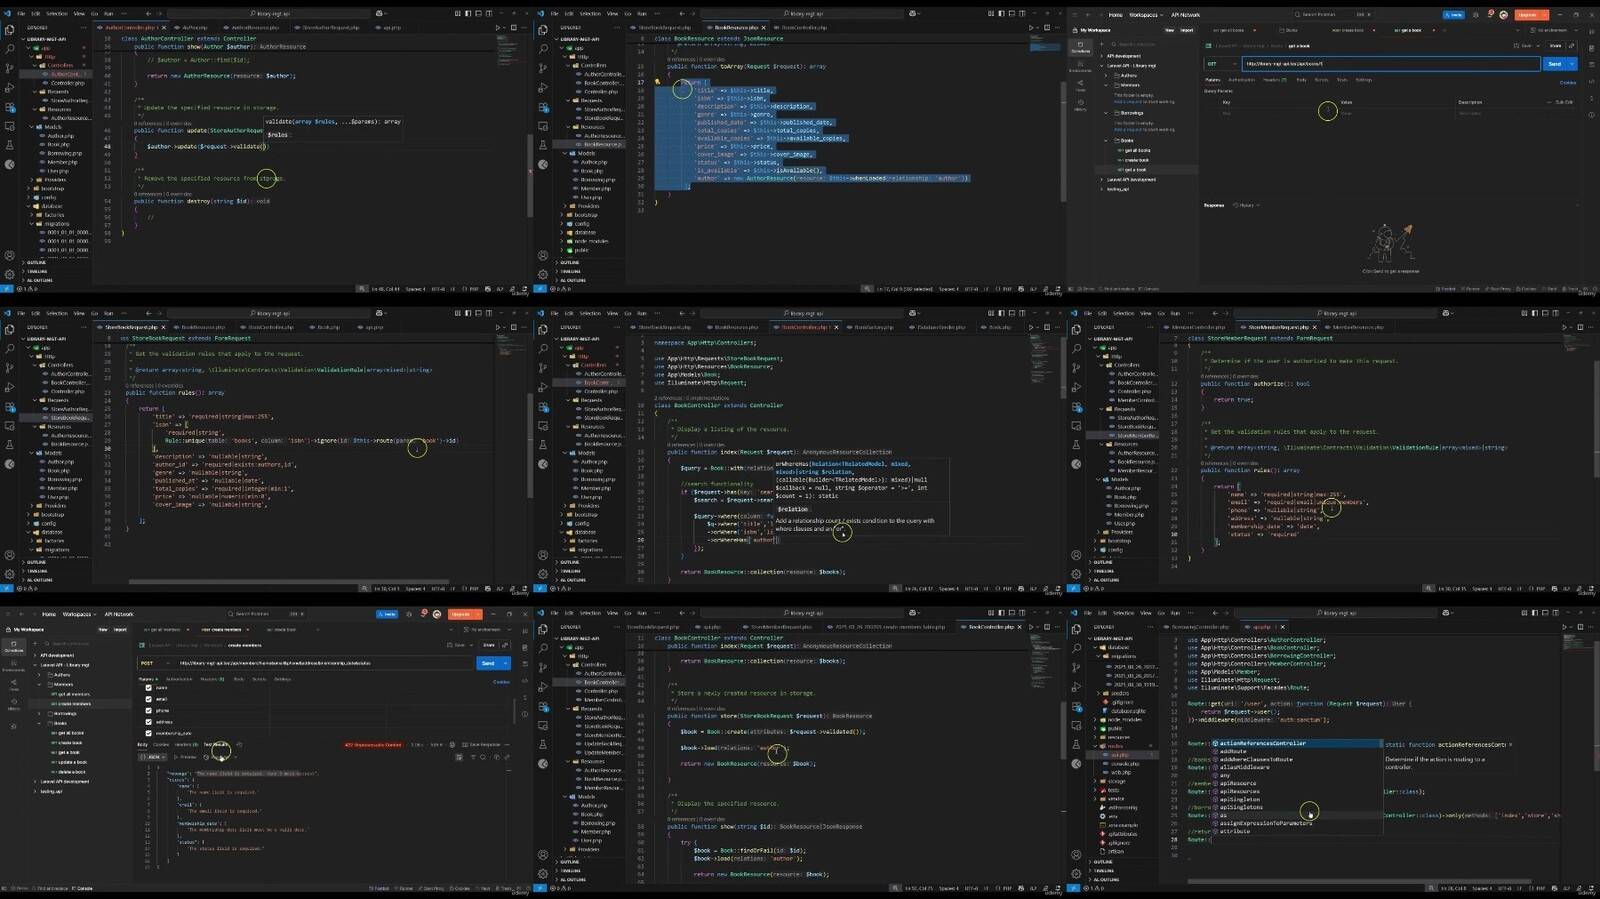Click the Run file play icon beside AuthorController tabs
The image size is (1600, 899).
499,28
